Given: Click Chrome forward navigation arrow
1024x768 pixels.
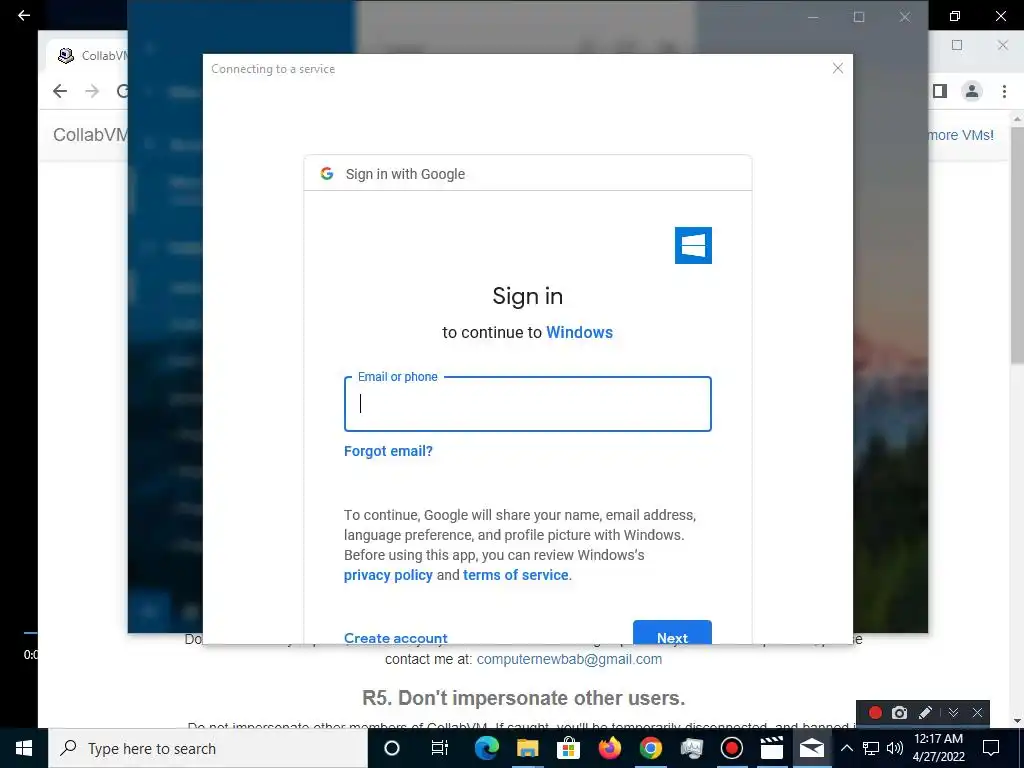Looking at the screenshot, I should 92,91.
